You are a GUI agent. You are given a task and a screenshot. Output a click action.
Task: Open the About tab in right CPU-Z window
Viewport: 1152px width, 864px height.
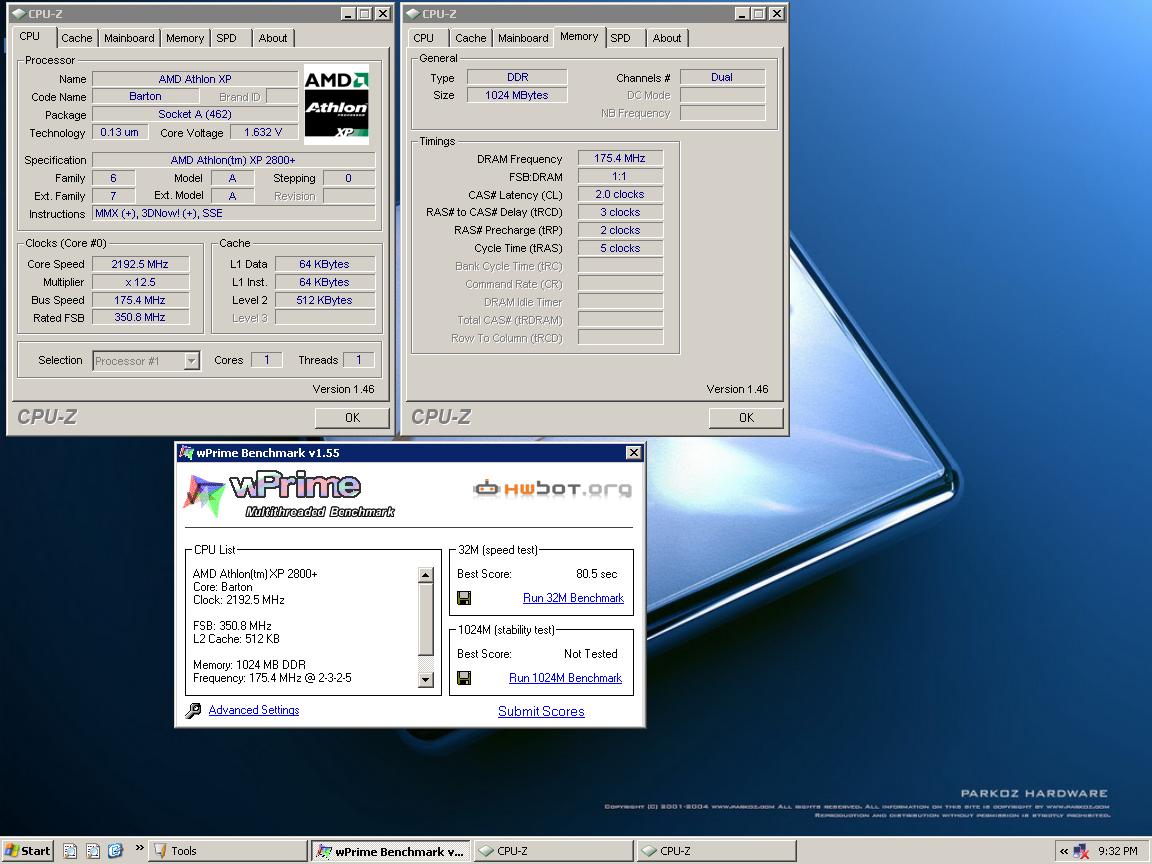[666, 38]
